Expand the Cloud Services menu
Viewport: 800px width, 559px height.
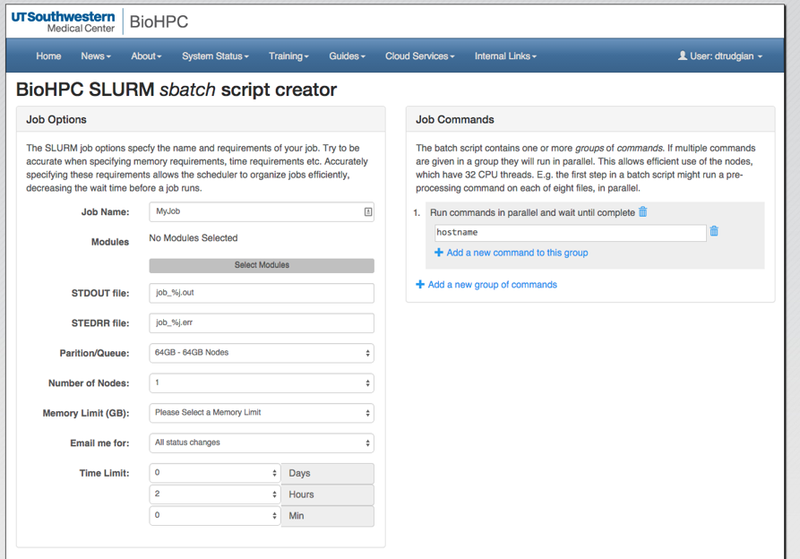pyautogui.click(x=420, y=56)
